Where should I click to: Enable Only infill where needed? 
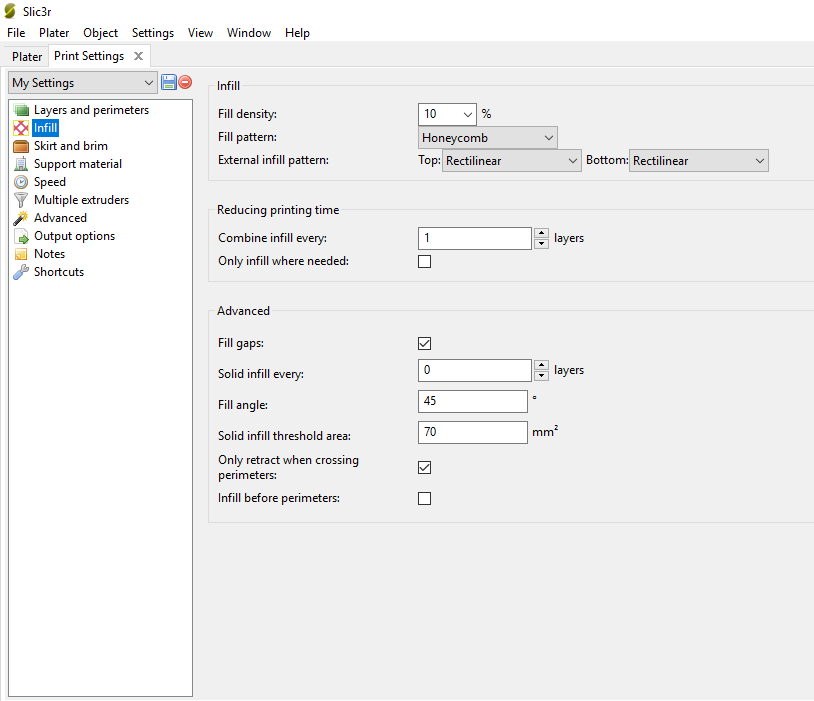click(x=424, y=262)
